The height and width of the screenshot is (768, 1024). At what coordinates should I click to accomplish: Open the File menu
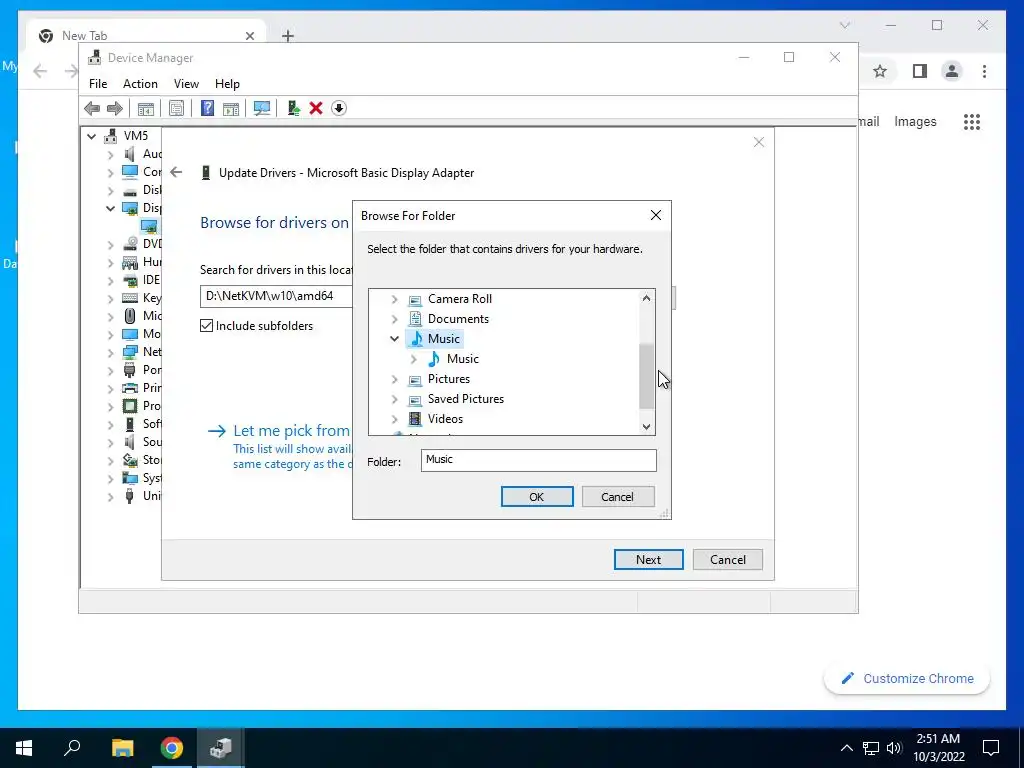pos(98,84)
